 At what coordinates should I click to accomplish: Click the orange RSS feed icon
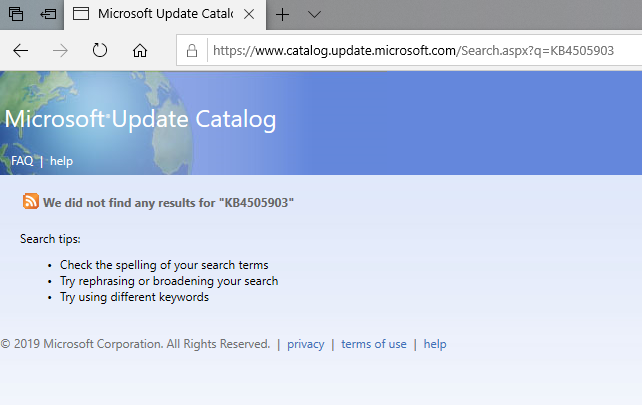click(x=31, y=201)
